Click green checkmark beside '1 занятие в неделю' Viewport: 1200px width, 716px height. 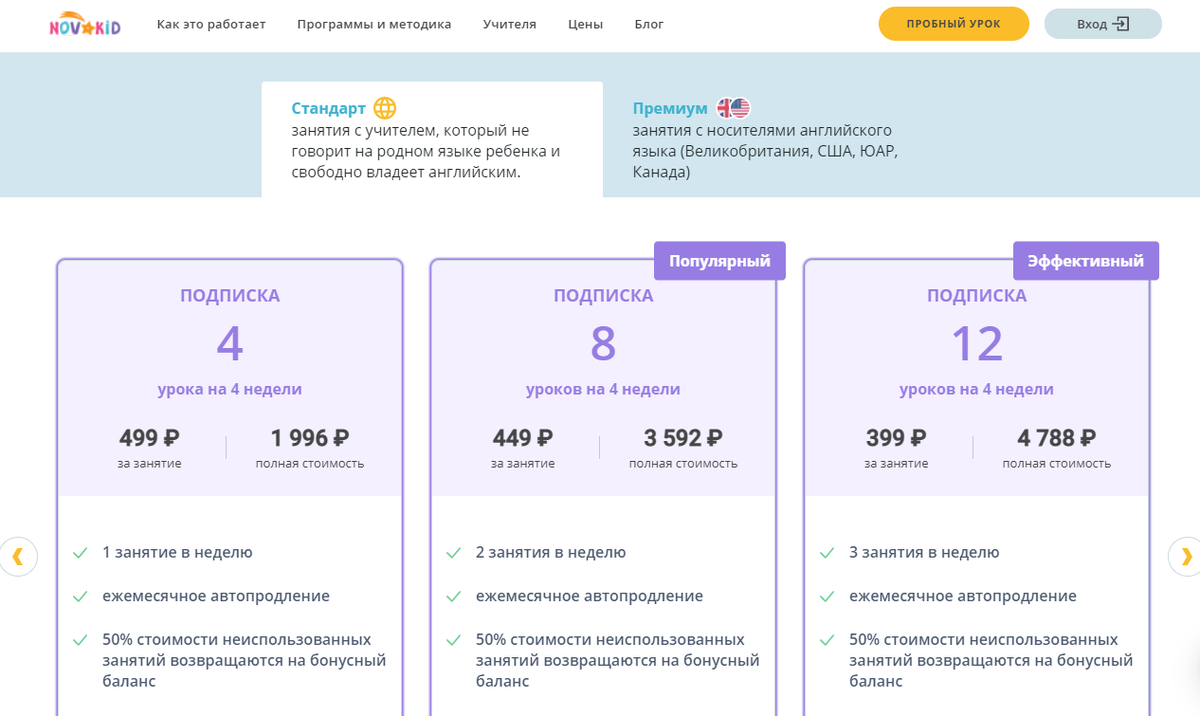point(80,553)
